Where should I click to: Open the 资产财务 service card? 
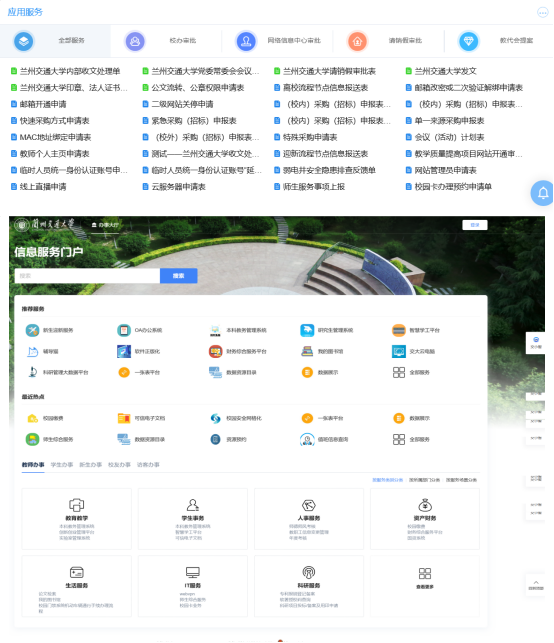(x=425, y=519)
